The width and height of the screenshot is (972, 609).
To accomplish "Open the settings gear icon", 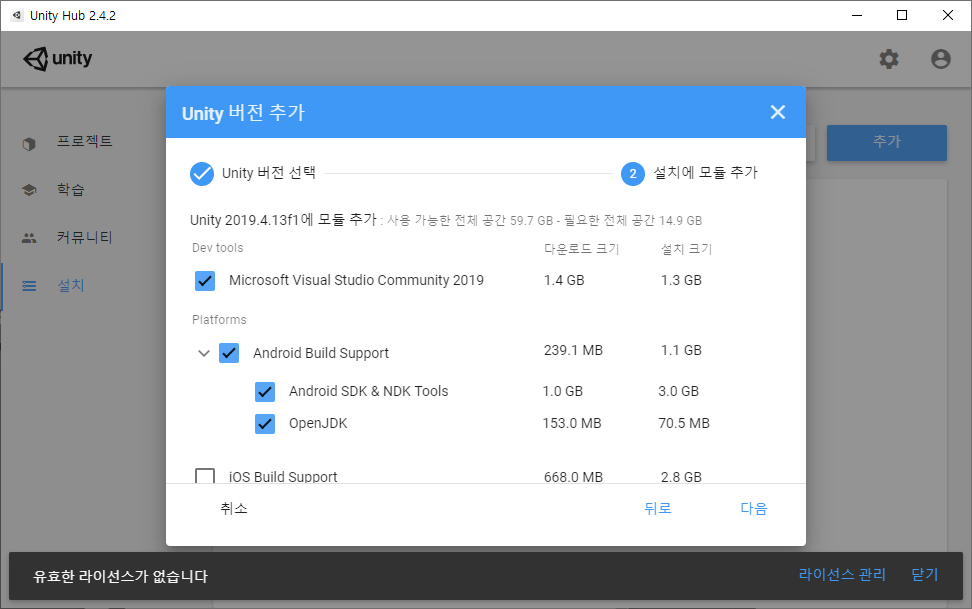I will point(888,59).
